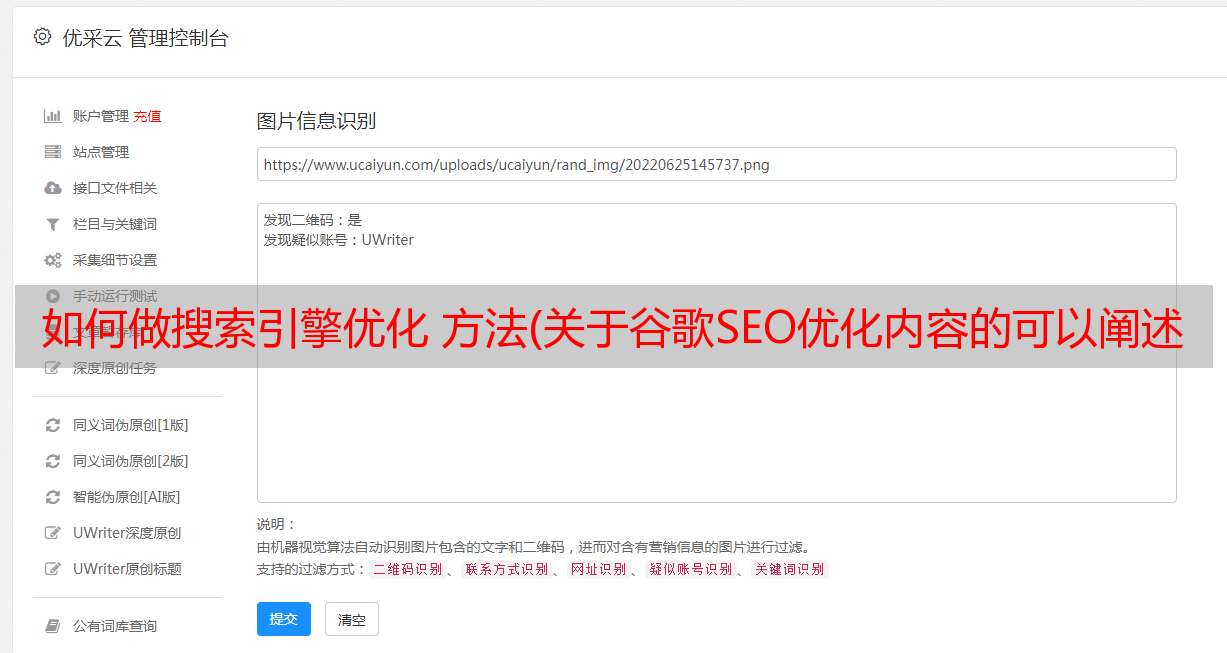Click the bar chart icon for 账户管理

coord(53,116)
